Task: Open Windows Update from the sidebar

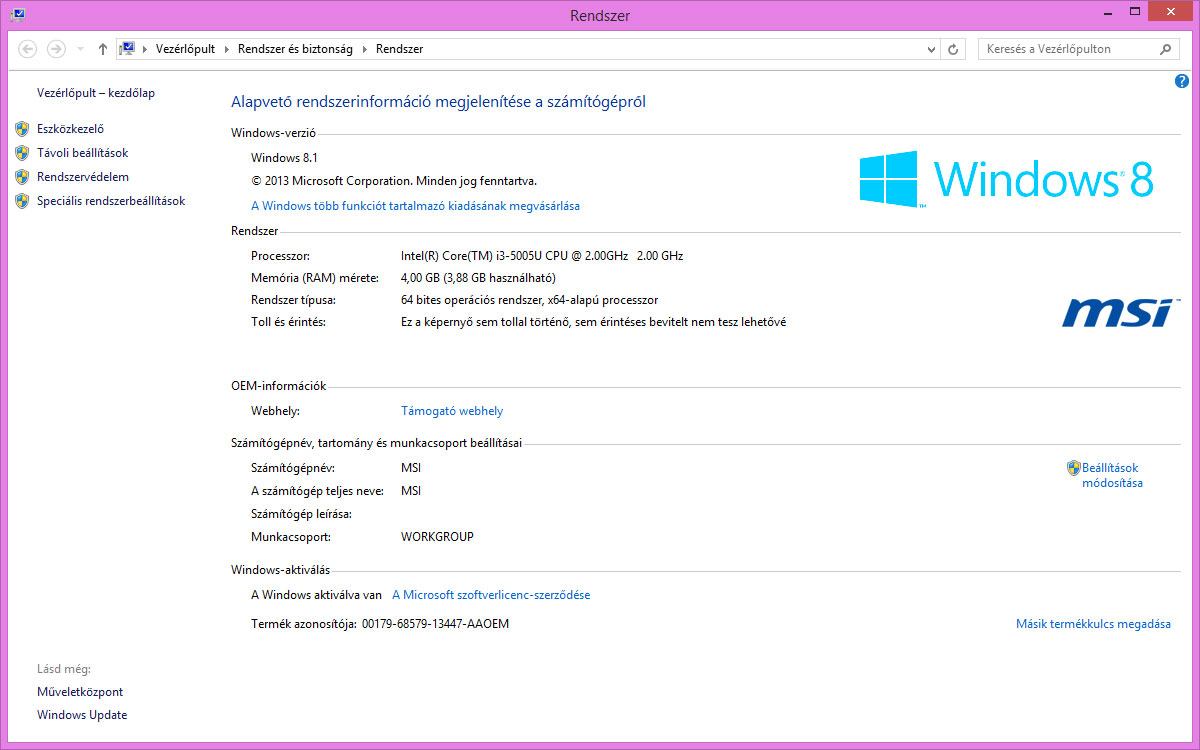Action: pos(82,715)
